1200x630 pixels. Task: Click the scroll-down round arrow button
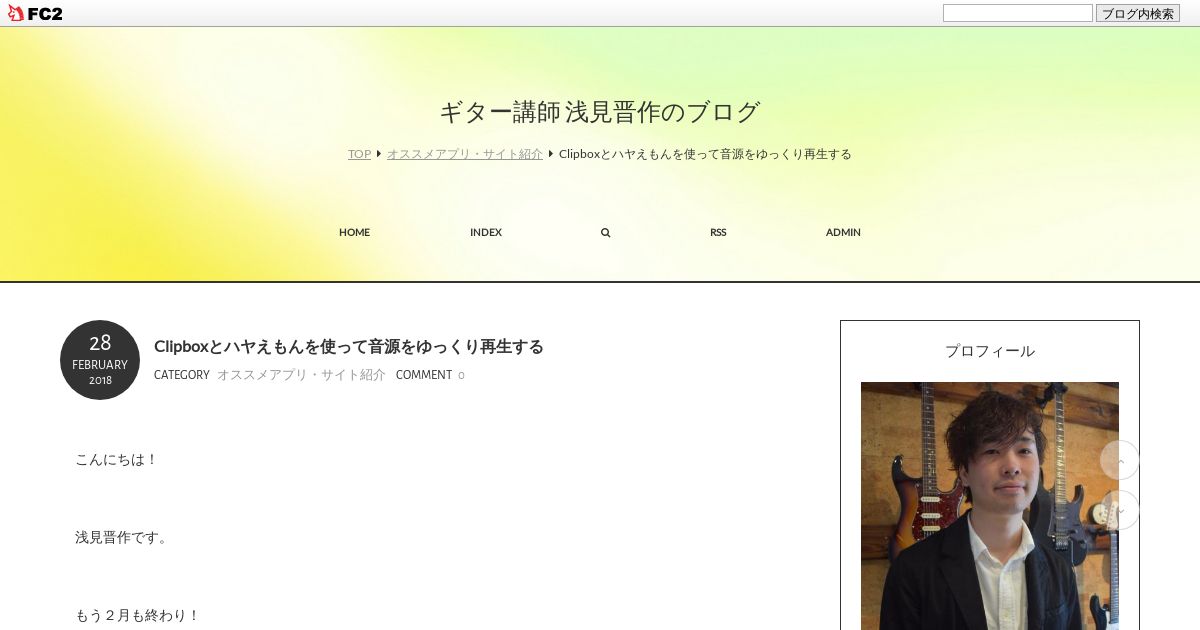tap(1120, 510)
